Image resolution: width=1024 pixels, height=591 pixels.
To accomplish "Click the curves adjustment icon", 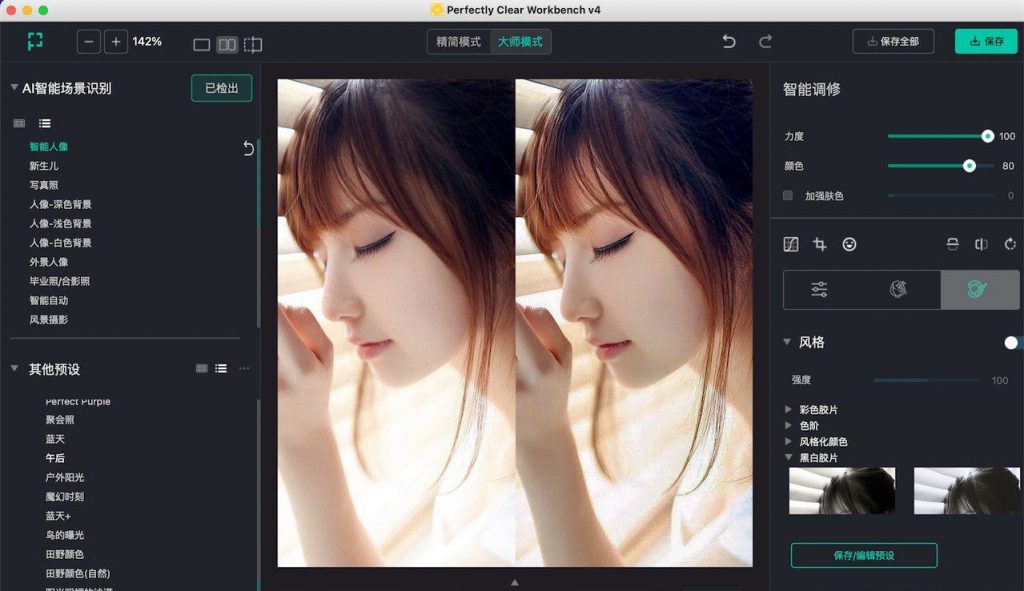I will 791,245.
